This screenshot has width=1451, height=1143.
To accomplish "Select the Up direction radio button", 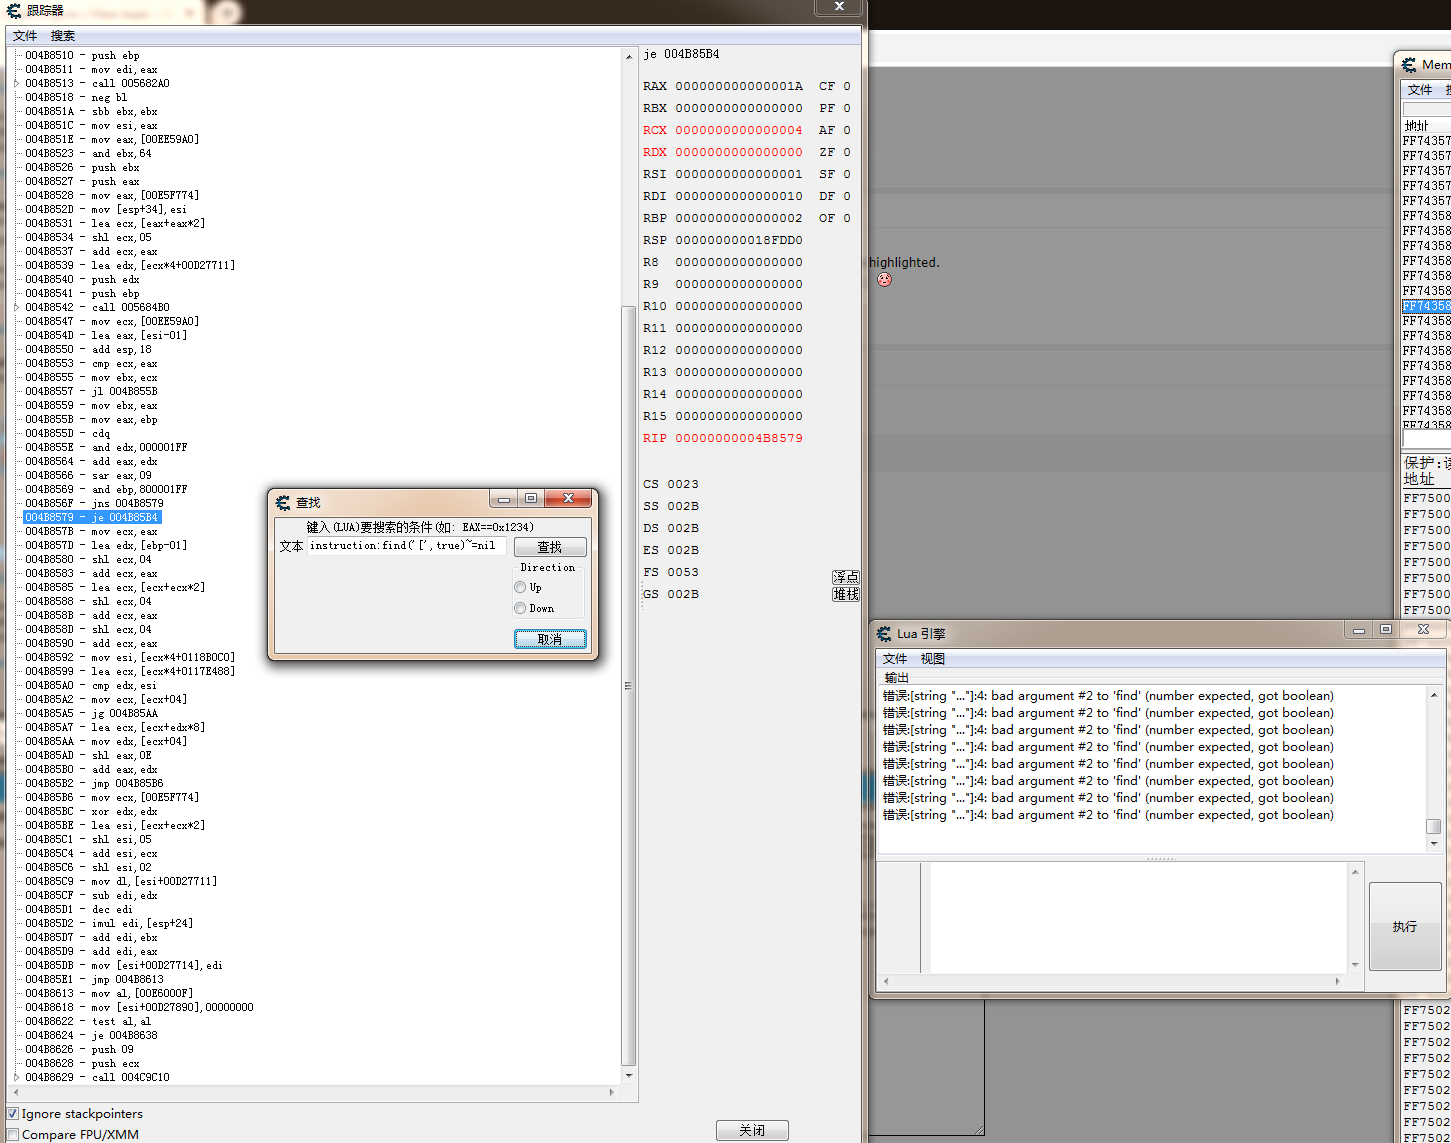I will coord(520,587).
